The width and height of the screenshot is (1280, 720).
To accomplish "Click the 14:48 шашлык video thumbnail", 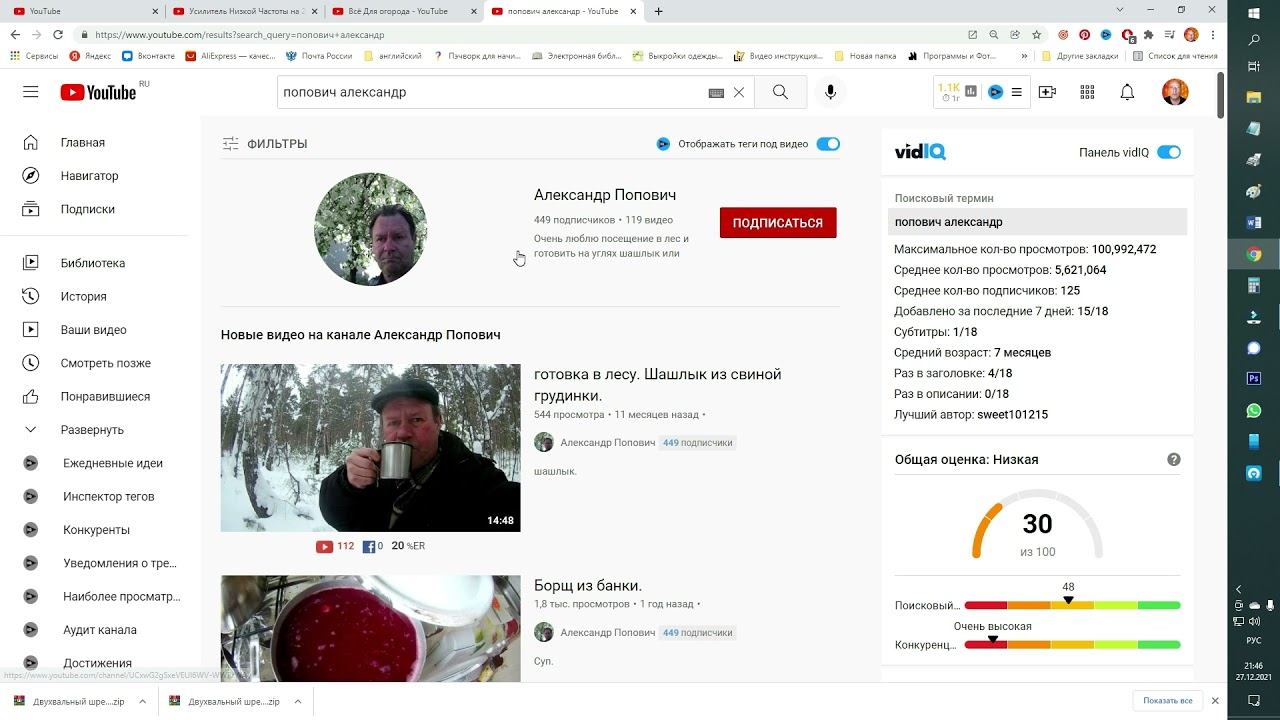I will point(370,448).
